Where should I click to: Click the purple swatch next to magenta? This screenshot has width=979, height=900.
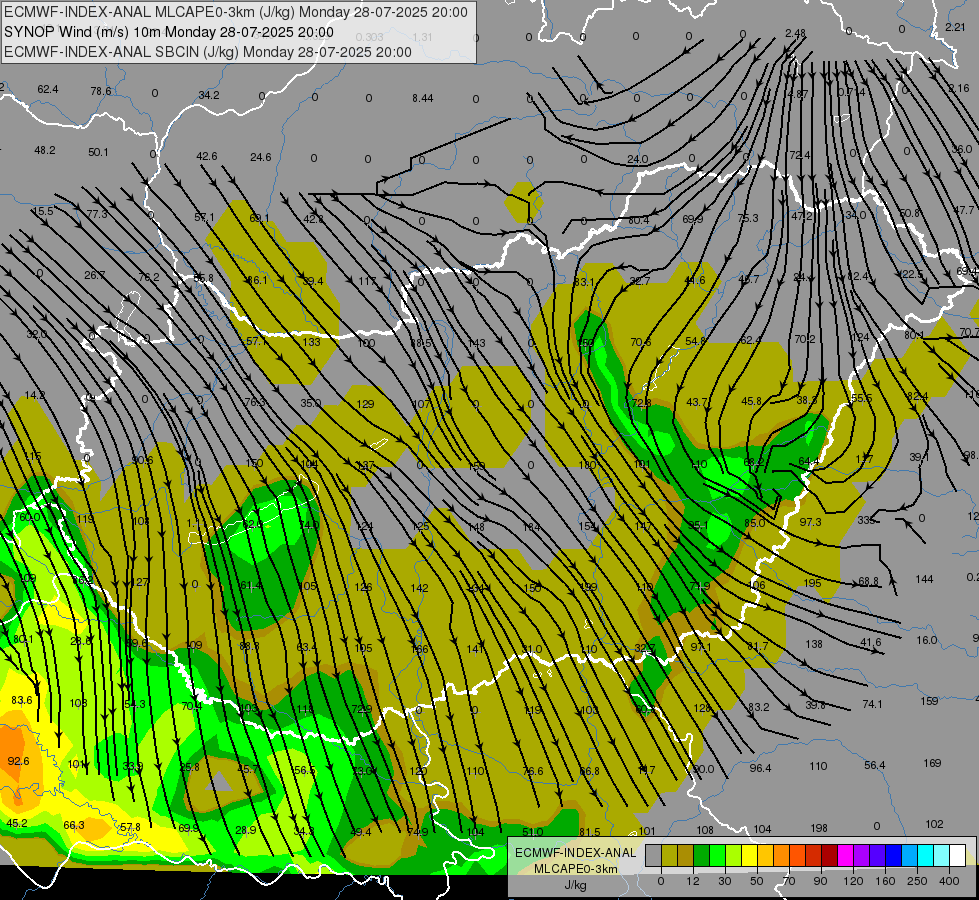click(861, 855)
